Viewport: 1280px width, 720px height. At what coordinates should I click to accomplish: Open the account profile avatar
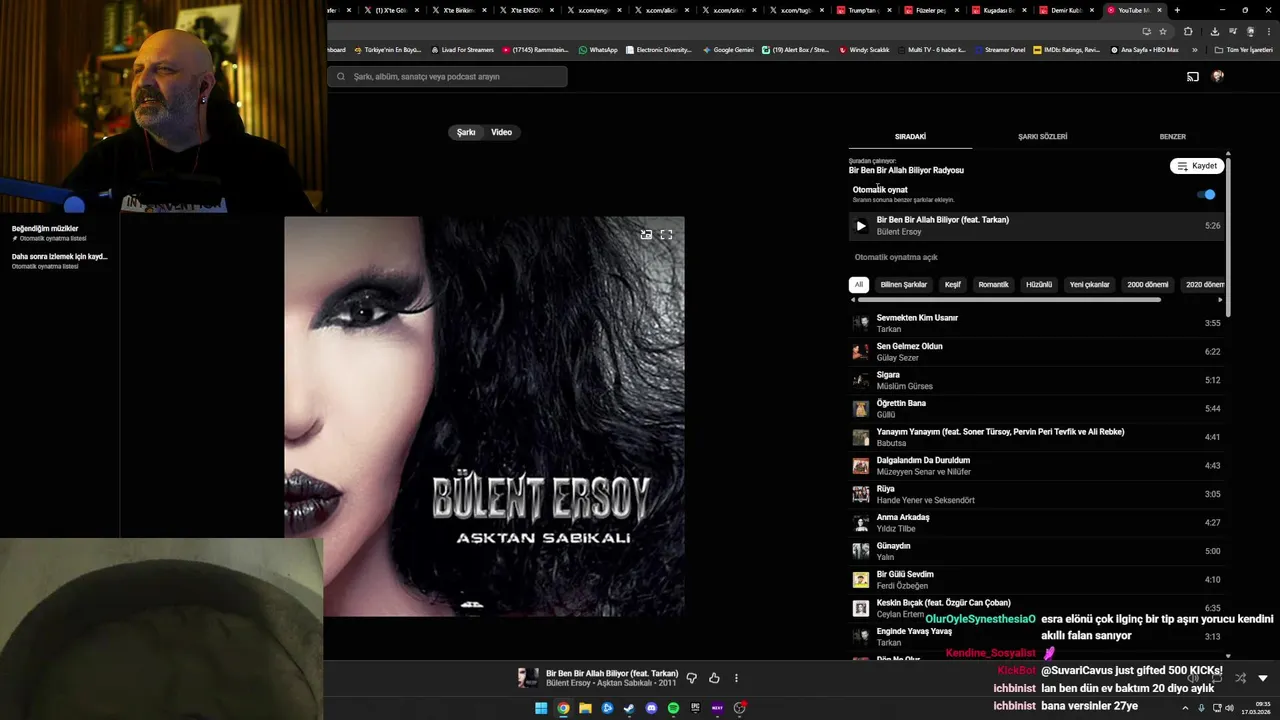pos(1217,76)
